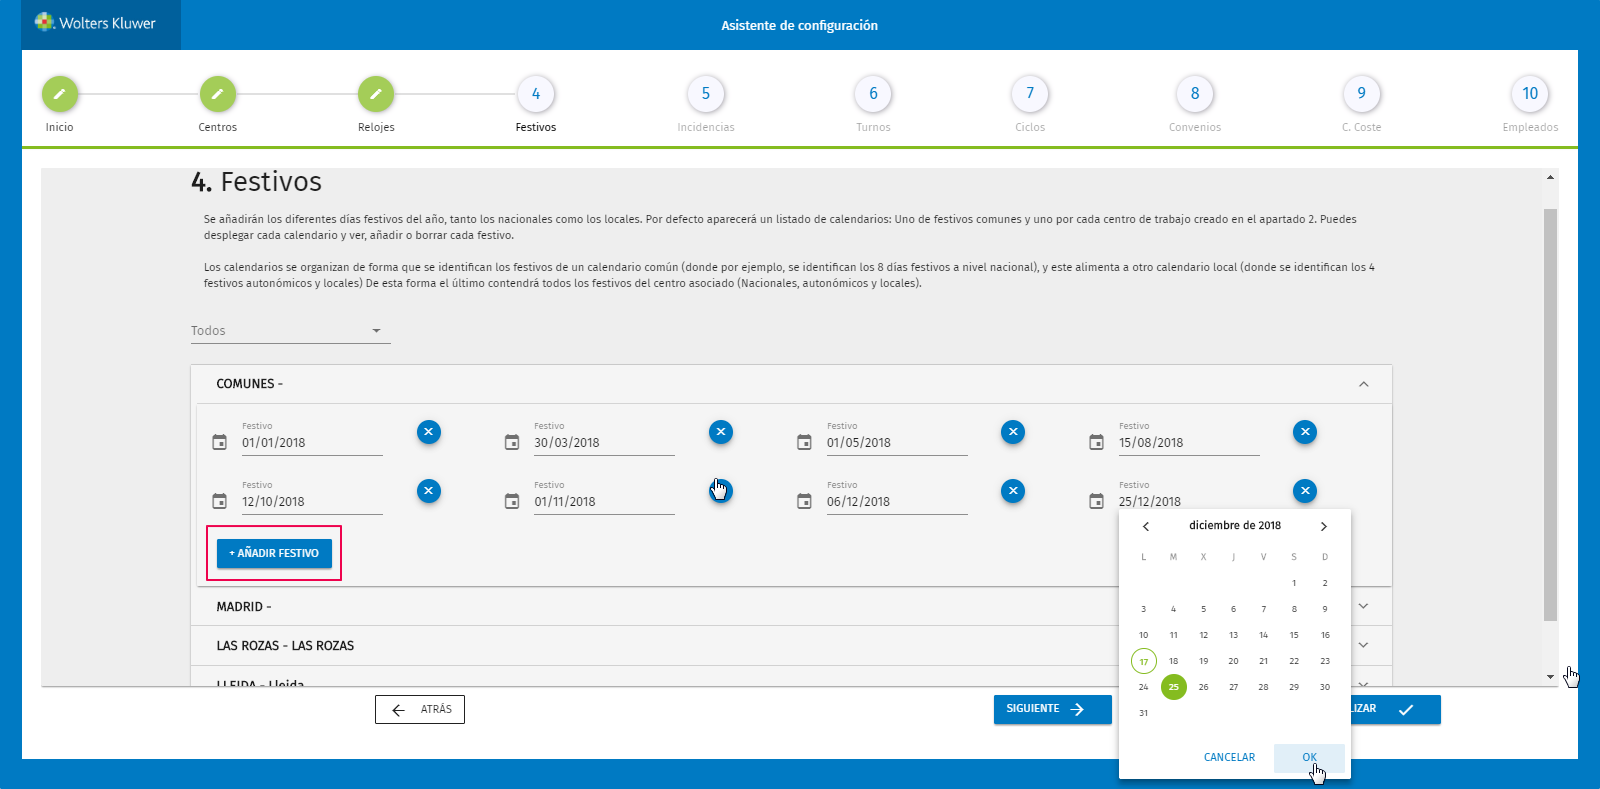Image resolution: width=1600 pixels, height=789 pixels.
Task: Jump to step 6 Turnos
Action: 873,94
